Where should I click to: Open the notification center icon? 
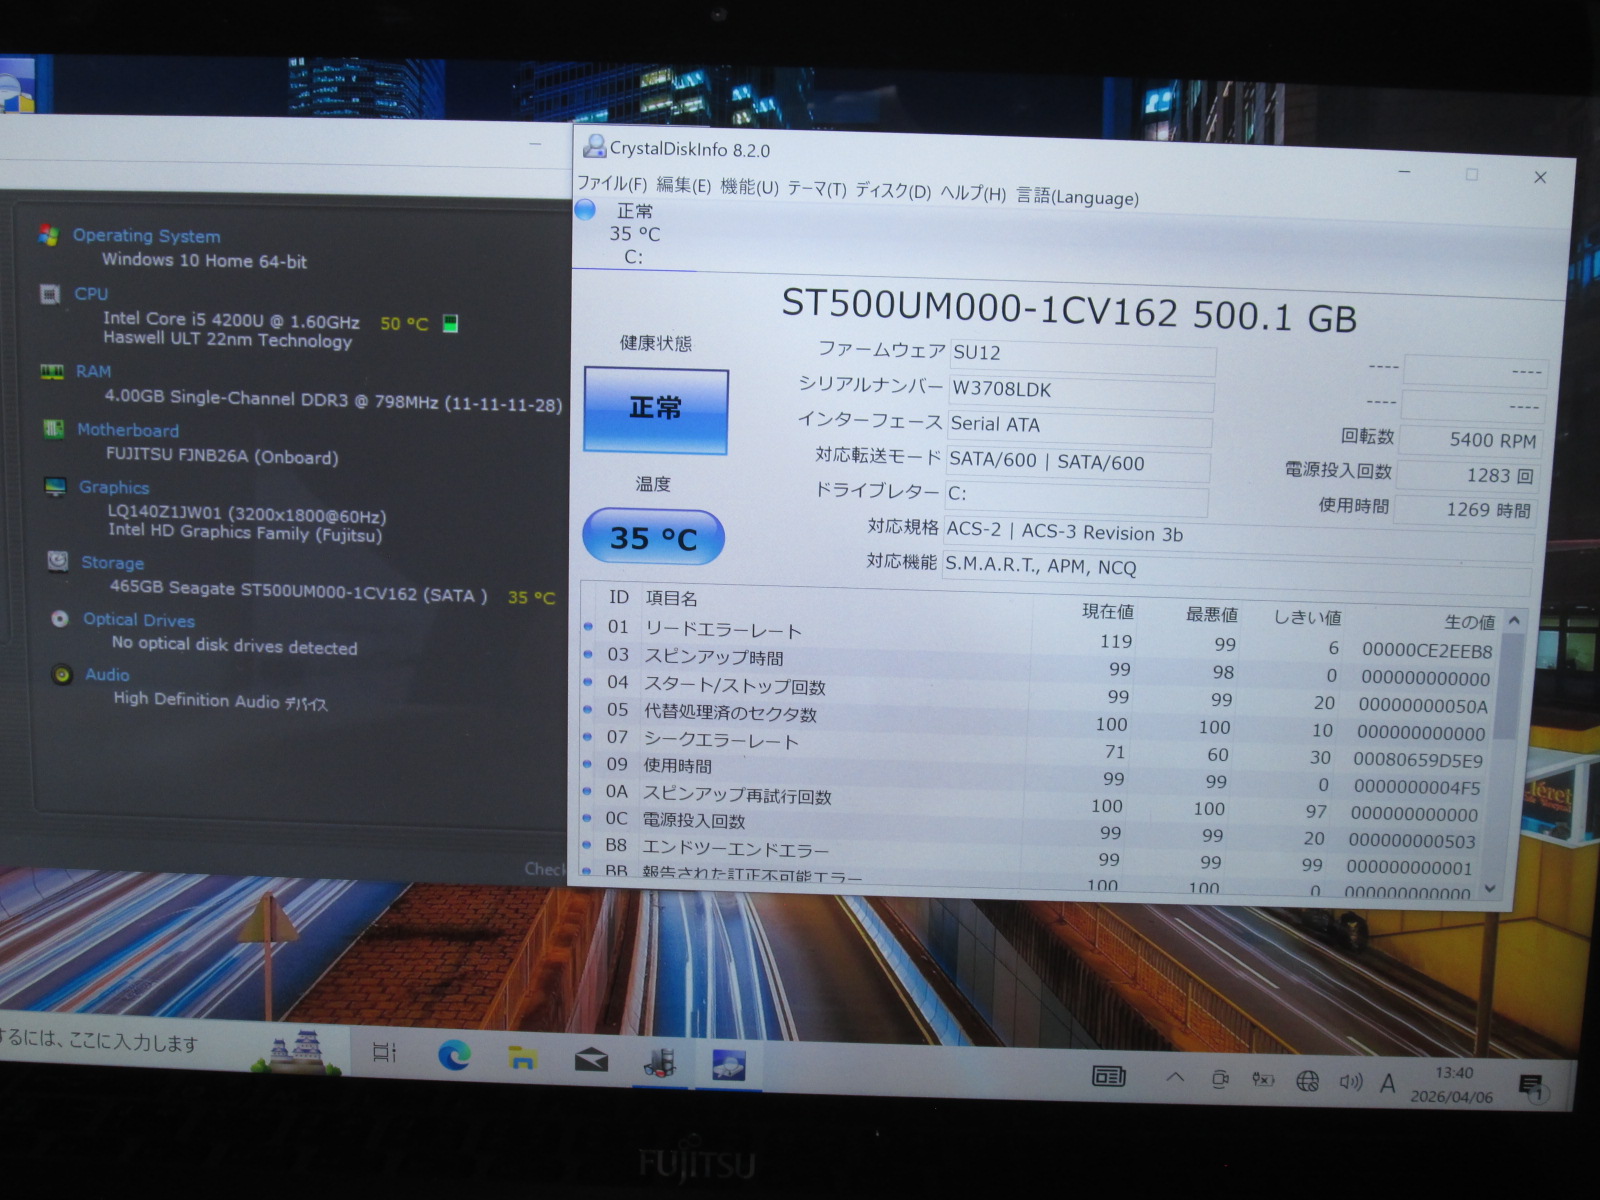tap(1531, 1087)
